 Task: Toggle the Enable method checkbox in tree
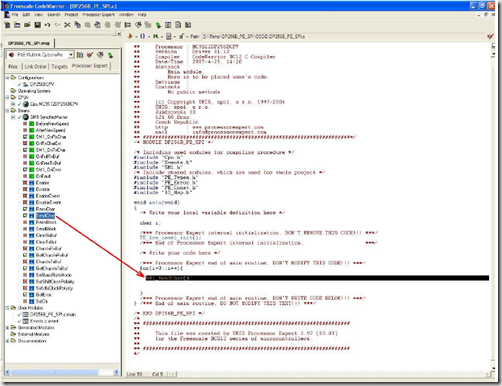point(25,183)
